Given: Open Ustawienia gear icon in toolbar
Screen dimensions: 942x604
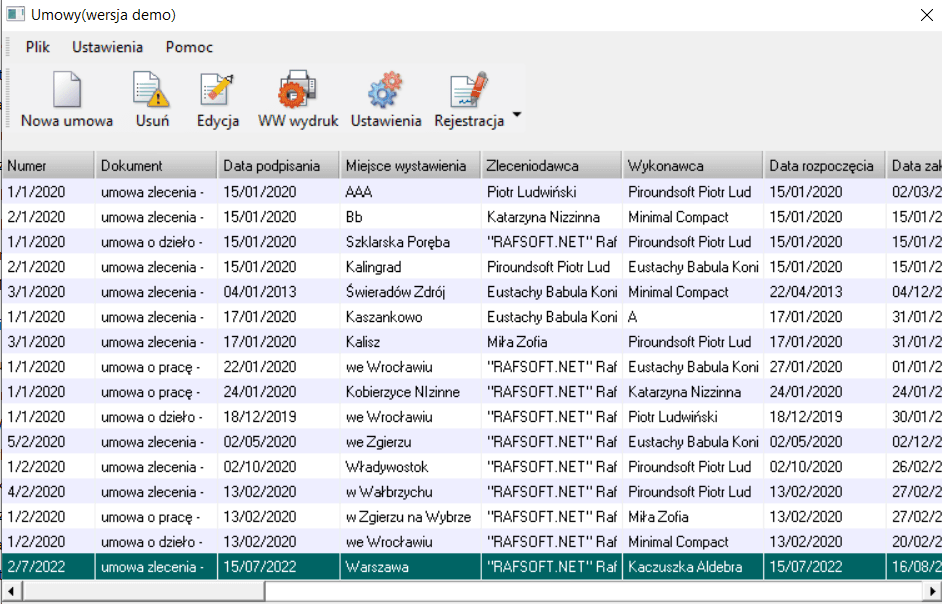Looking at the screenshot, I should pyautogui.click(x=385, y=90).
